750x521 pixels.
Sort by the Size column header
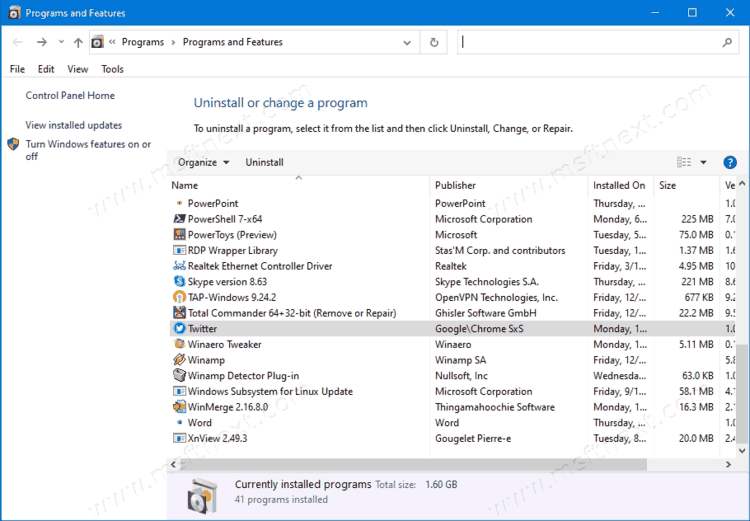coord(686,186)
